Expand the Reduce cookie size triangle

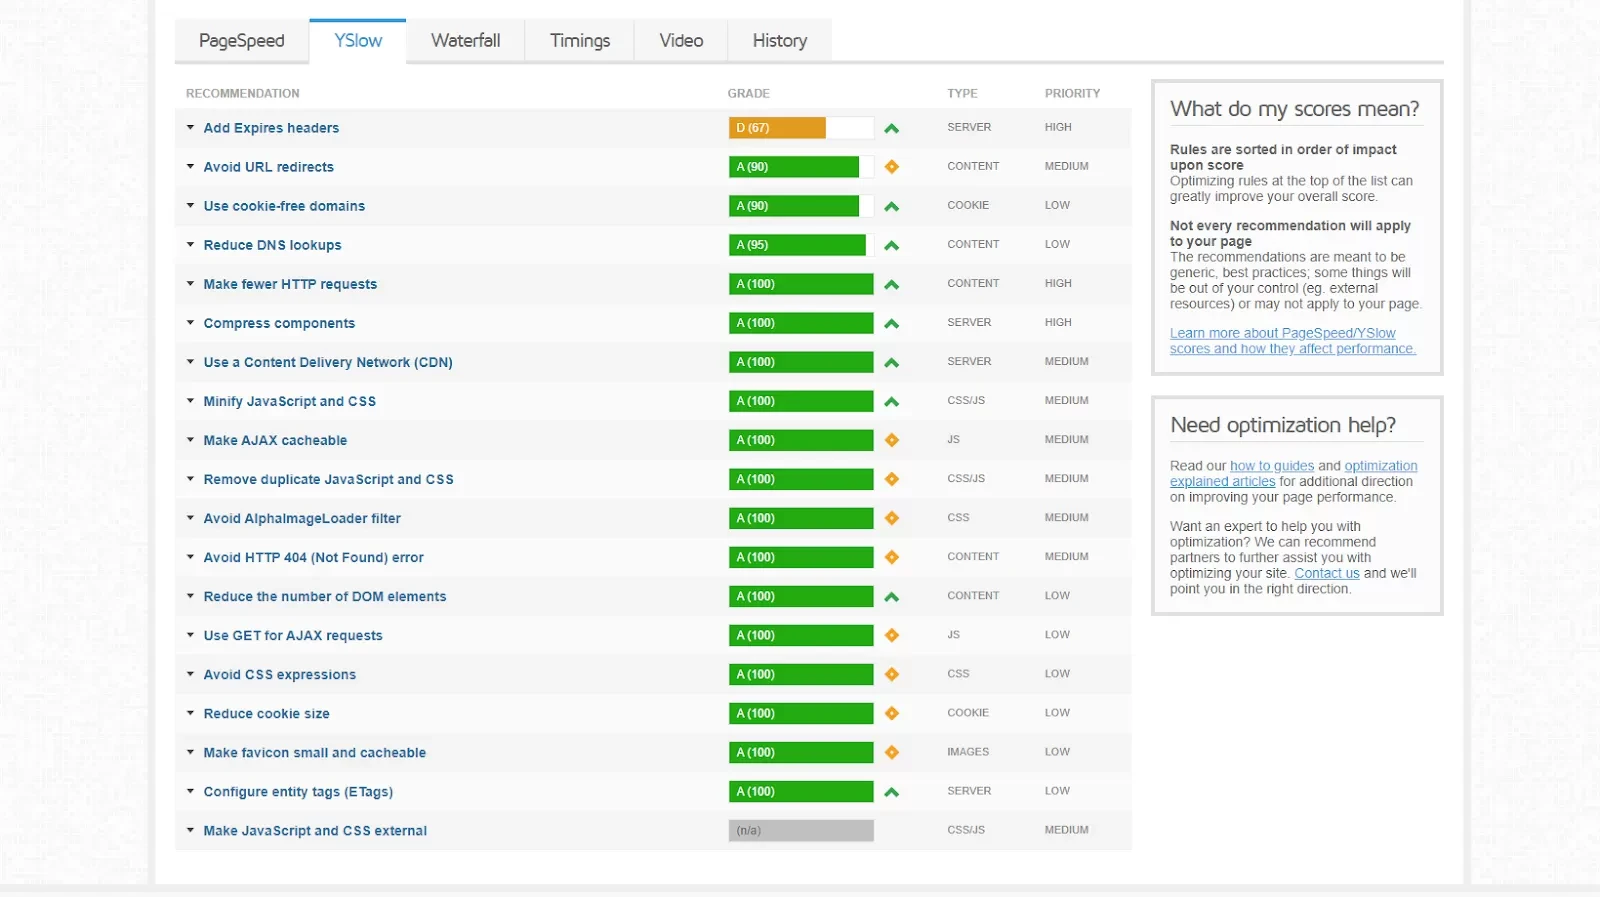[190, 712]
